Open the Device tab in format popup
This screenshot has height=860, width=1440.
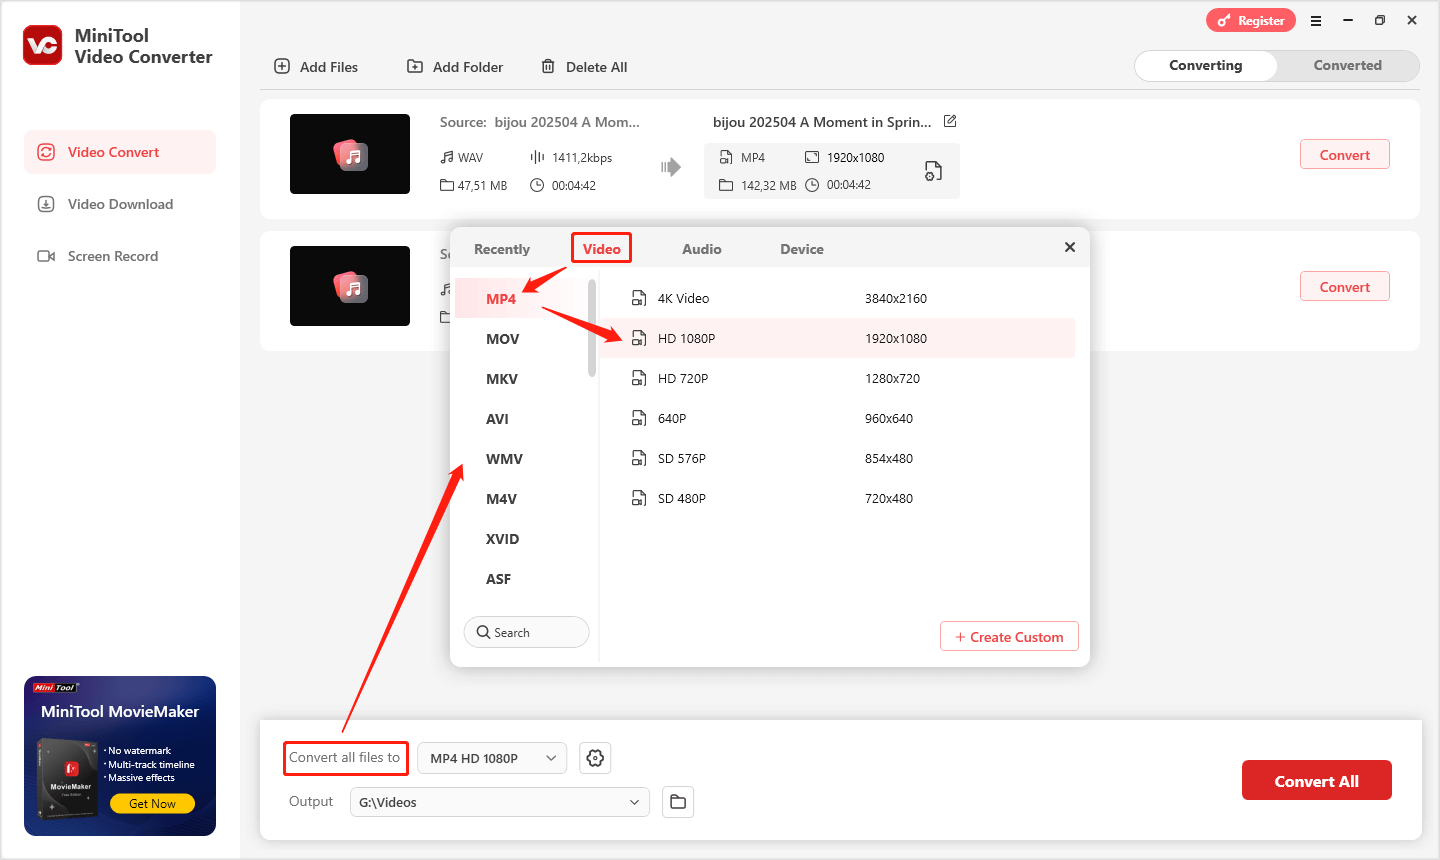click(x=802, y=249)
